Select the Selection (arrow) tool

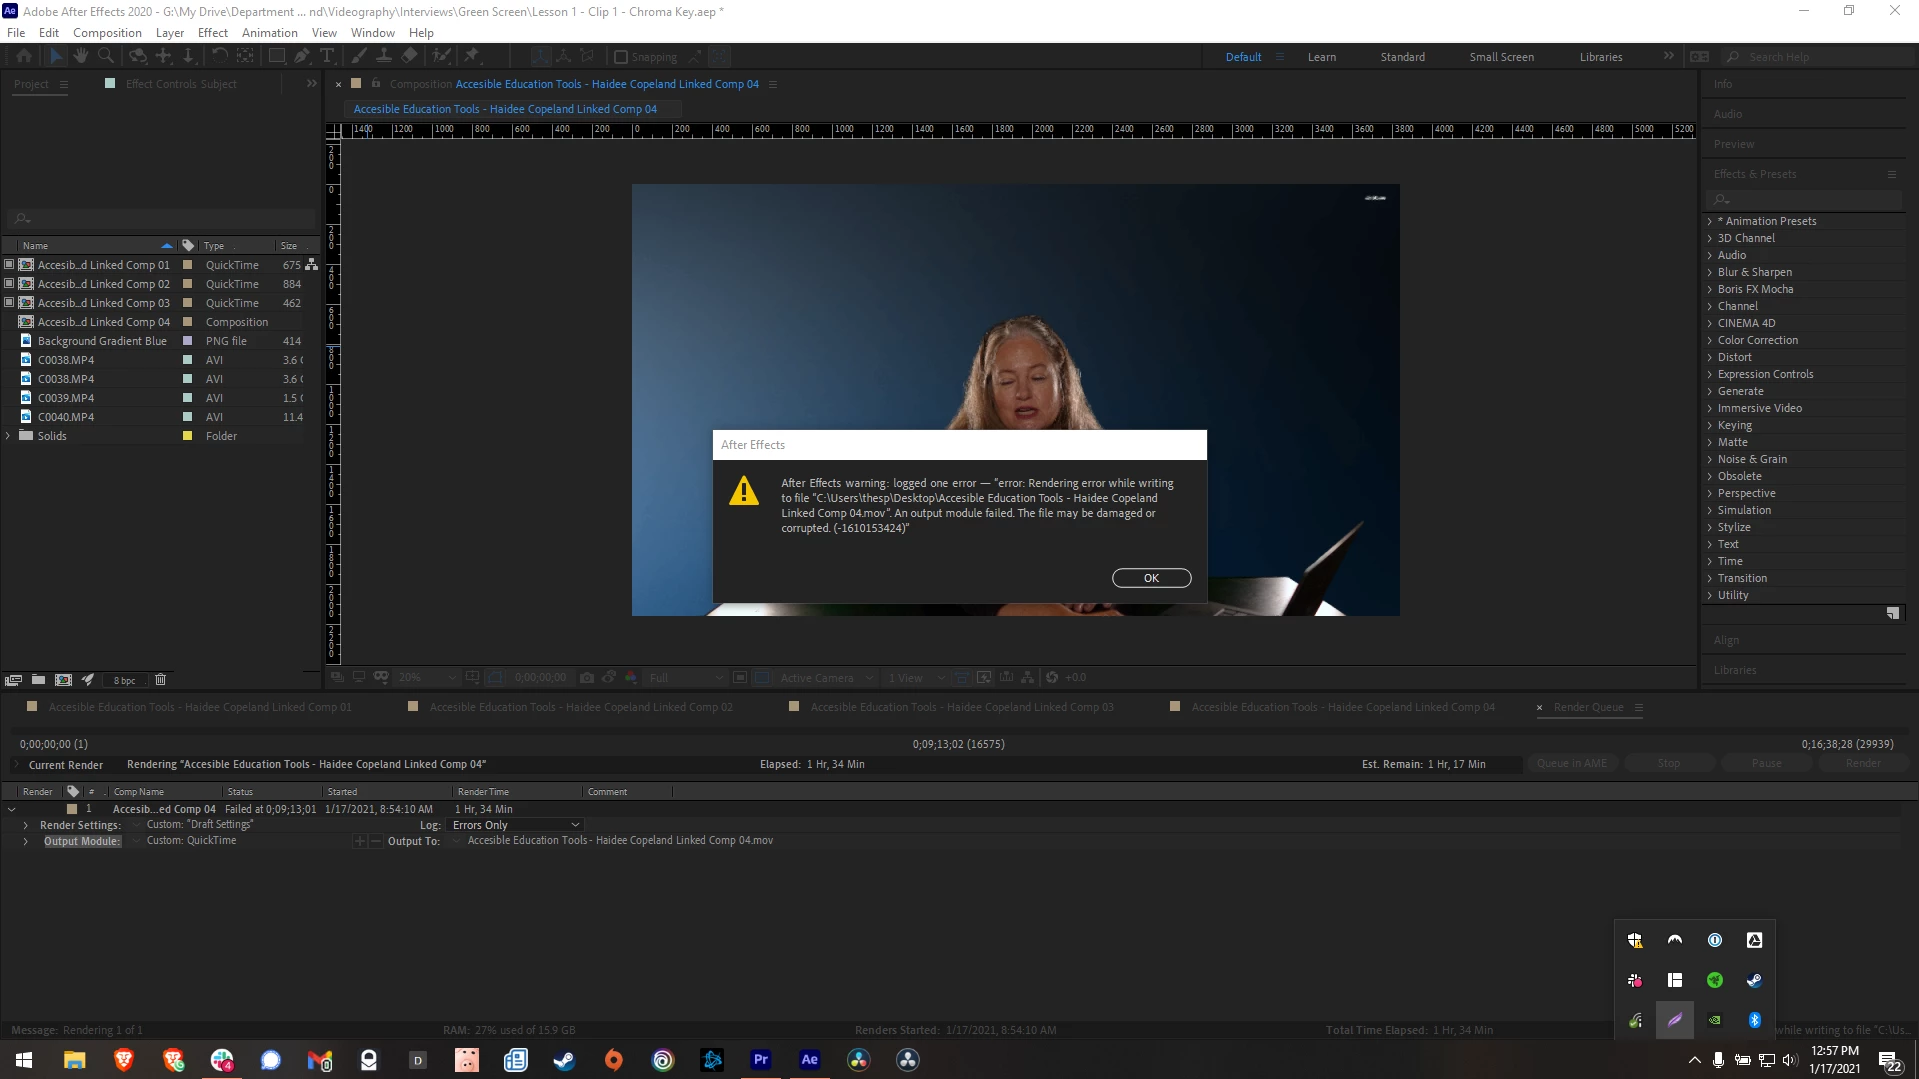55,57
